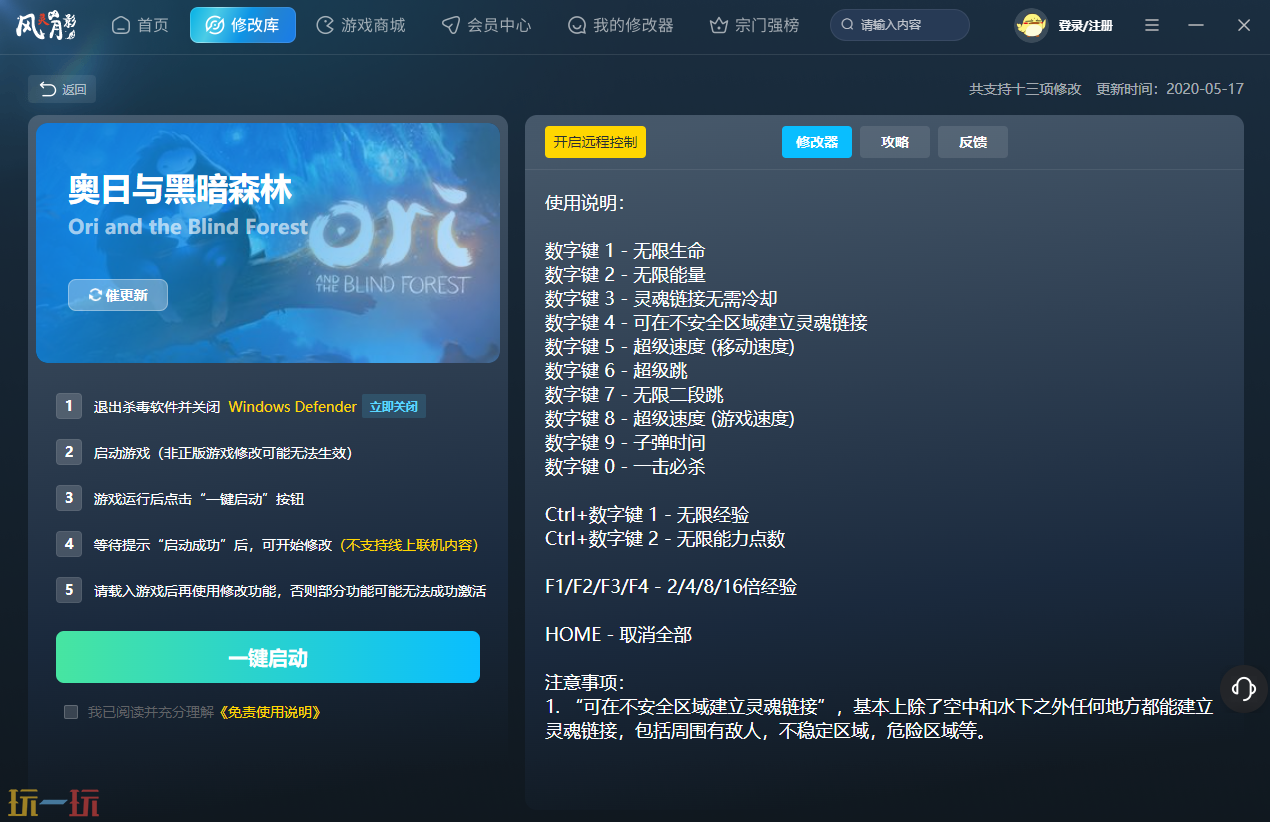Image resolution: width=1270 pixels, height=822 pixels.
Task: Click the 不支持线上联机内容 warning text
Action: [x=409, y=545]
